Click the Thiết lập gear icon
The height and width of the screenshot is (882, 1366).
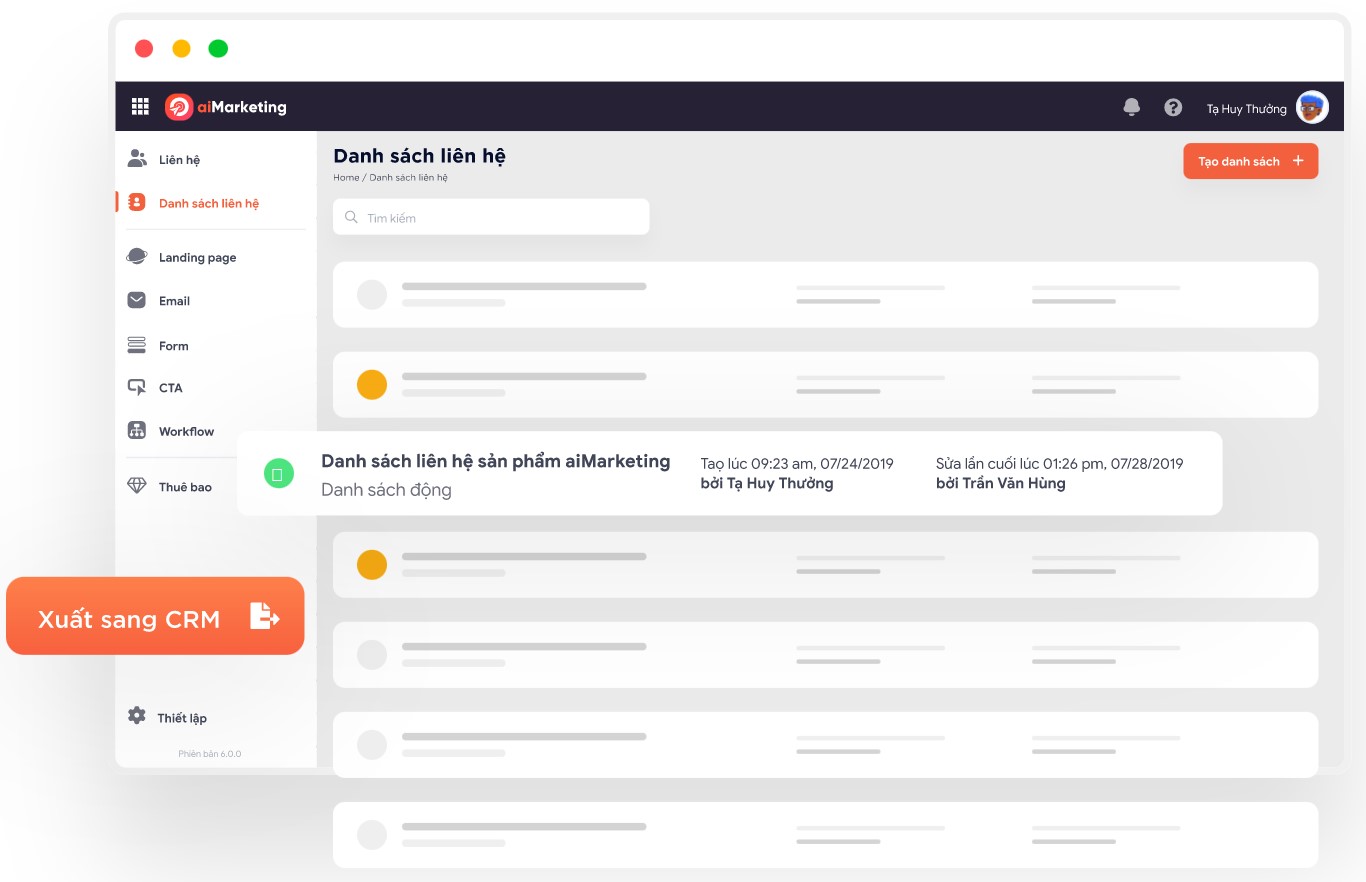tap(136, 716)
